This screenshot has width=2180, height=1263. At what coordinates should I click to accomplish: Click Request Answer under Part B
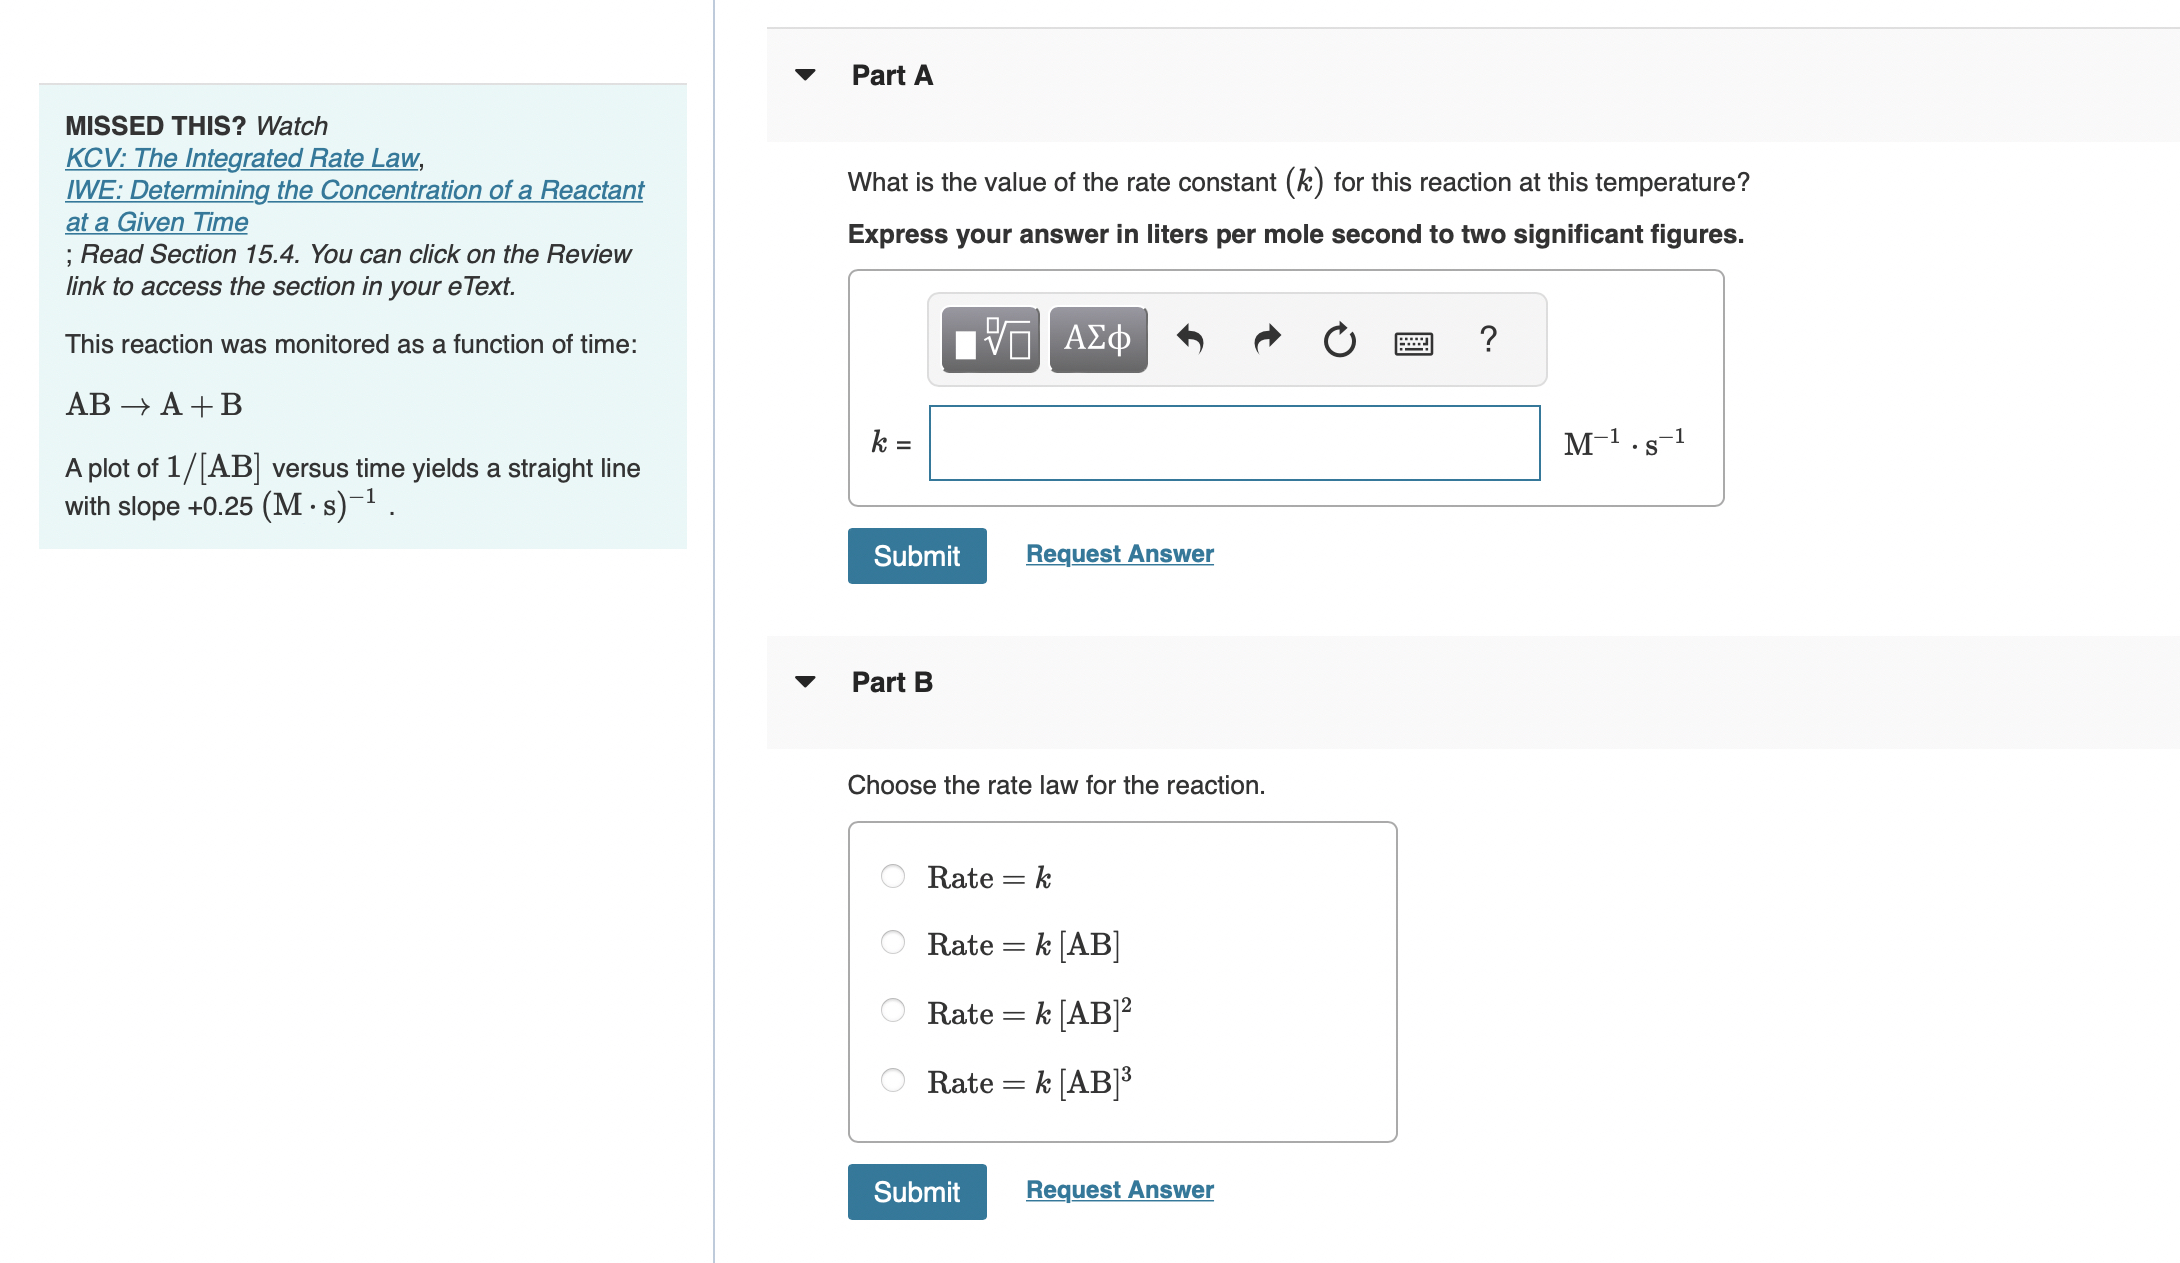pyautogui.click(x=1118, y=1189)
